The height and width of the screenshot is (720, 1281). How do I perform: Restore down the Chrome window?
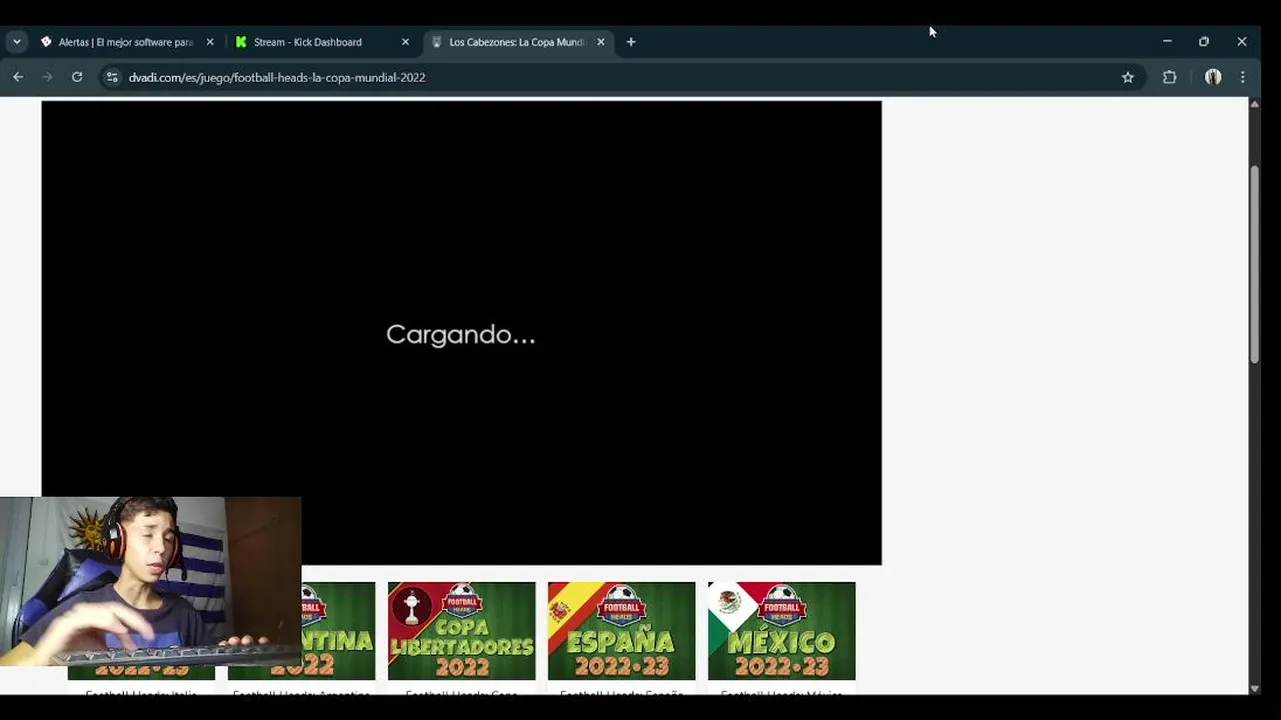[1204, 42]
